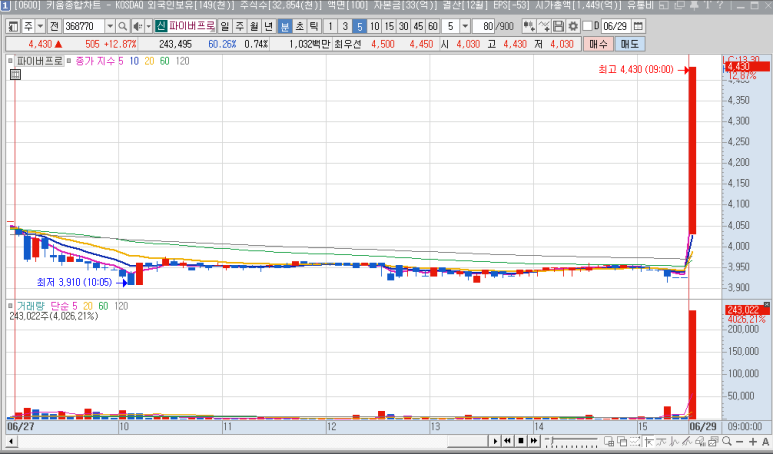This screenshot has height=454, width=773.
Task: Adjust the chart zoom slider handle
Action: click(x=552, y=440)
